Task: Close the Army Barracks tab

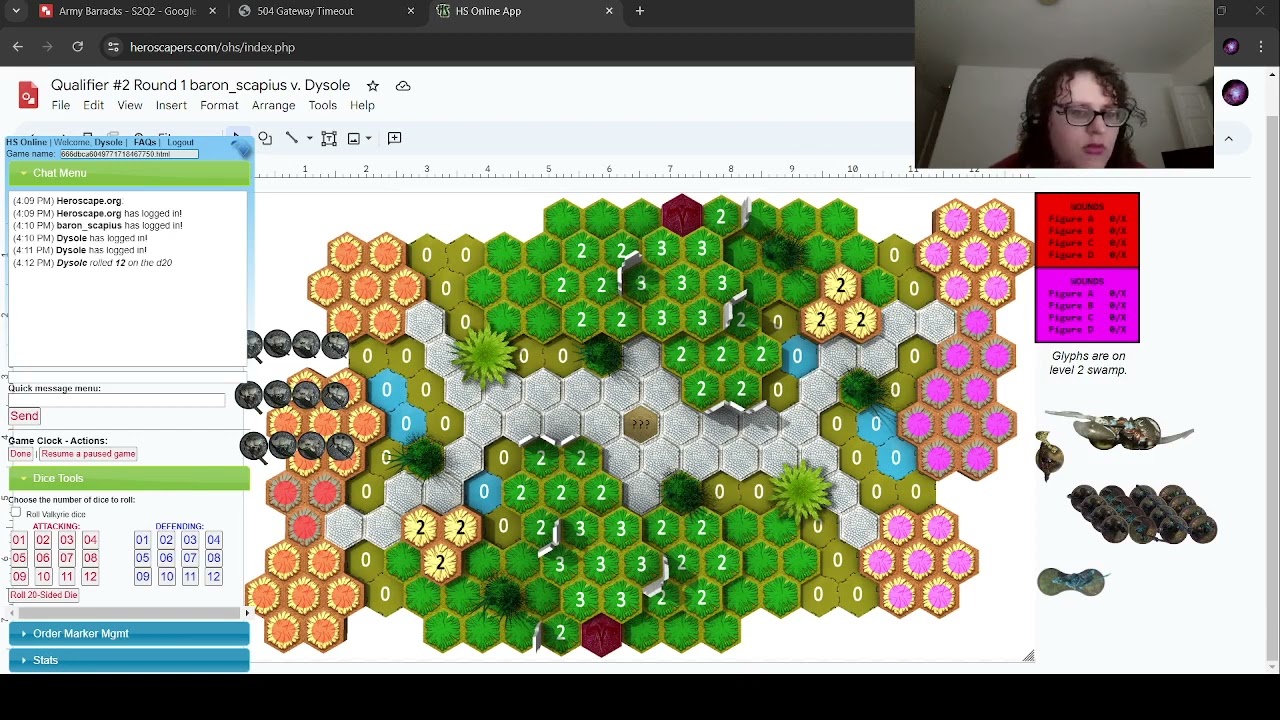Action: (x=212, y=11)
